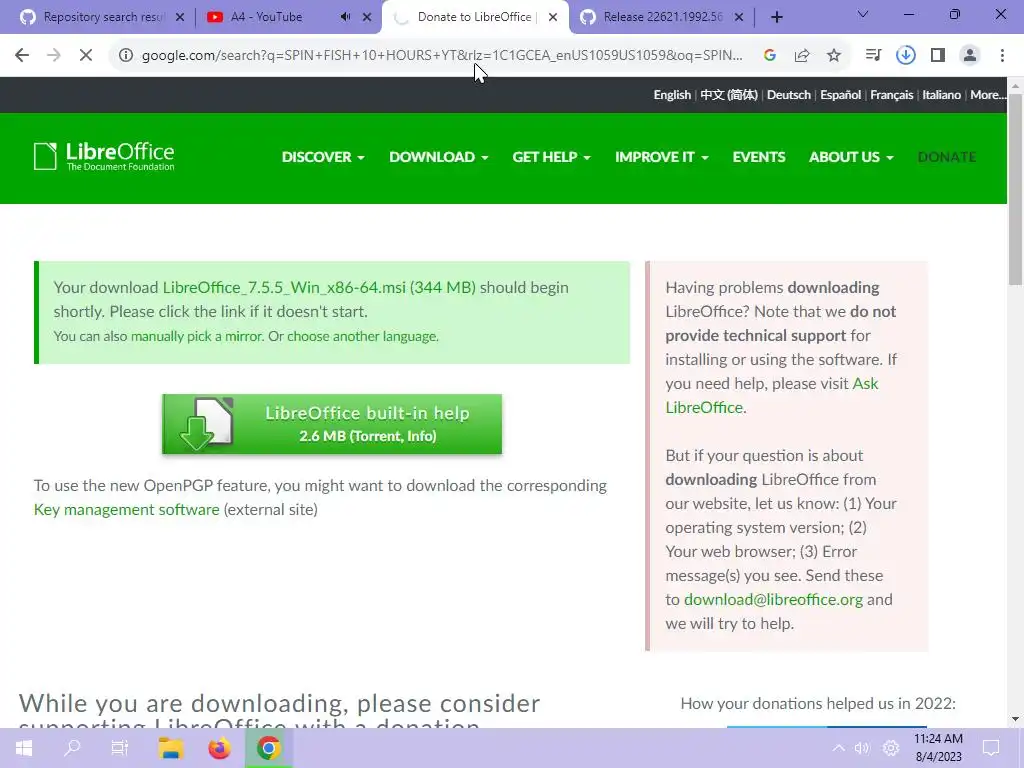1024x768 pixels.
Task: Click choose another language link
Action: click(x=362, y=336)
